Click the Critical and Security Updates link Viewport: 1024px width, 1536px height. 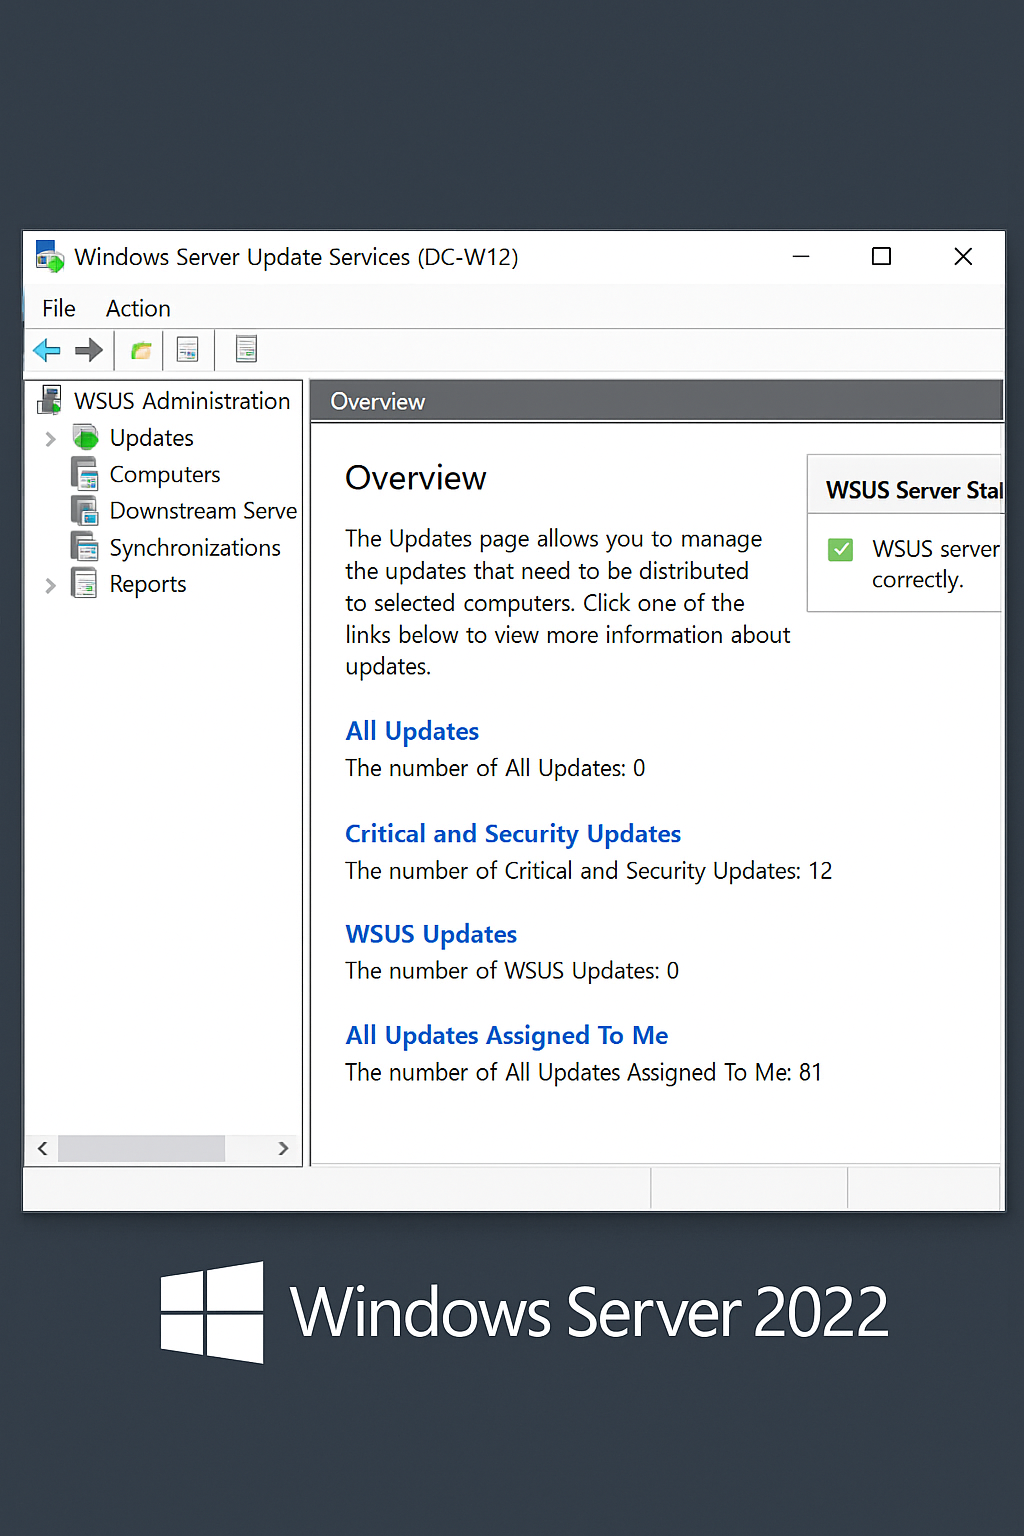pos(513,833)
